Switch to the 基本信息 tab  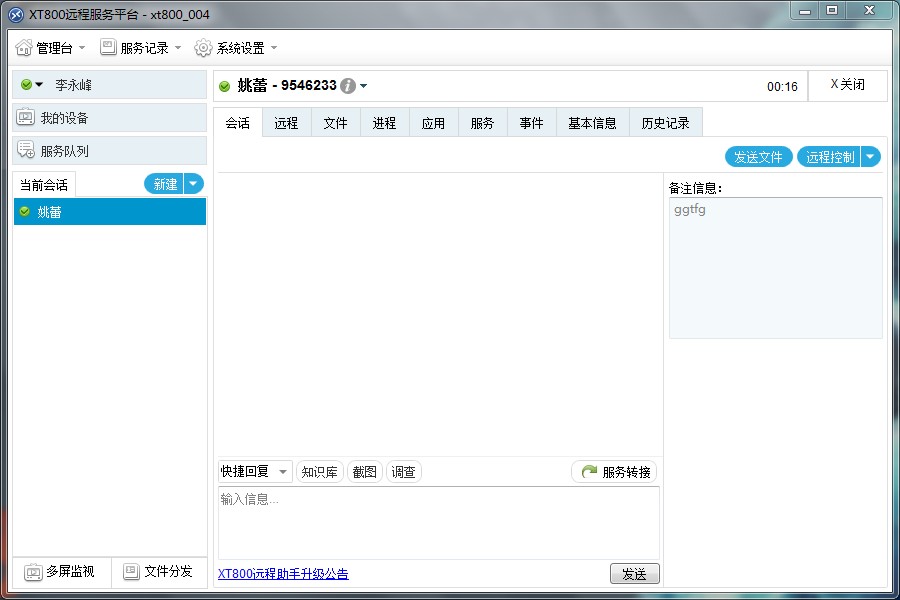coord(592,123)
